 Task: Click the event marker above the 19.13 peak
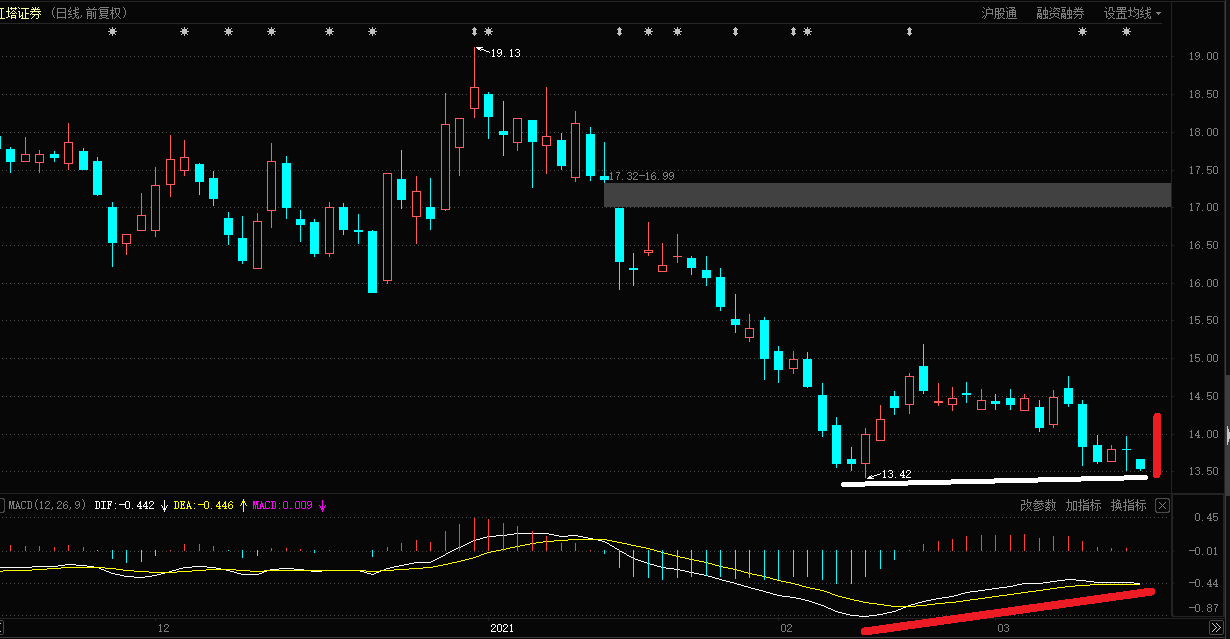point(475,32)
